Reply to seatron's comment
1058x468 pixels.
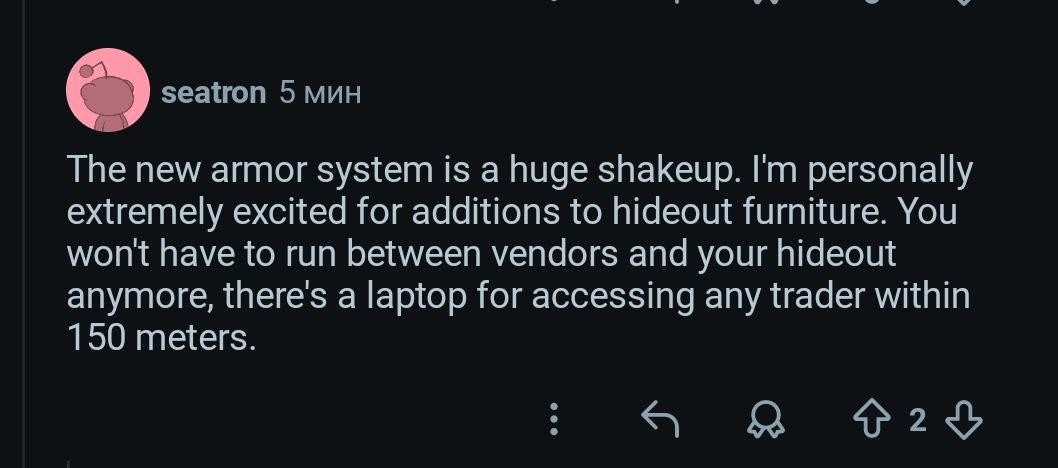tap(660, 420)
